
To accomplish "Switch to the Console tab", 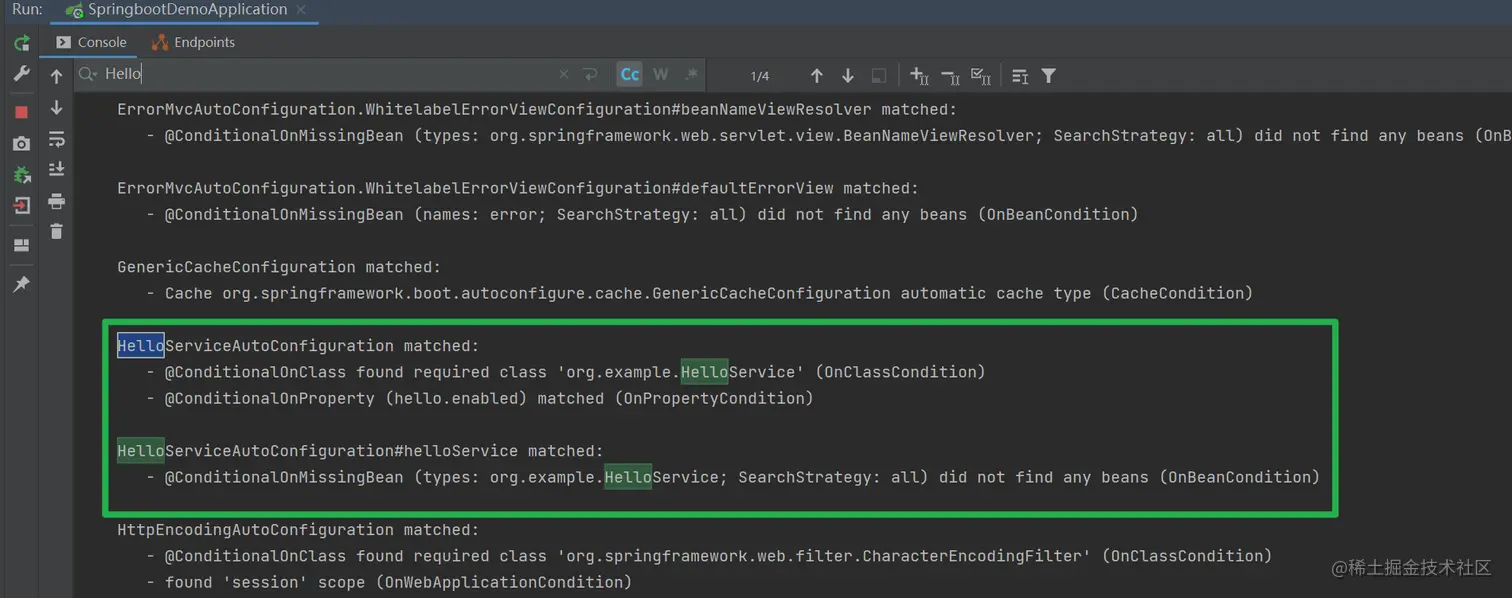I will tap(92, 42).
